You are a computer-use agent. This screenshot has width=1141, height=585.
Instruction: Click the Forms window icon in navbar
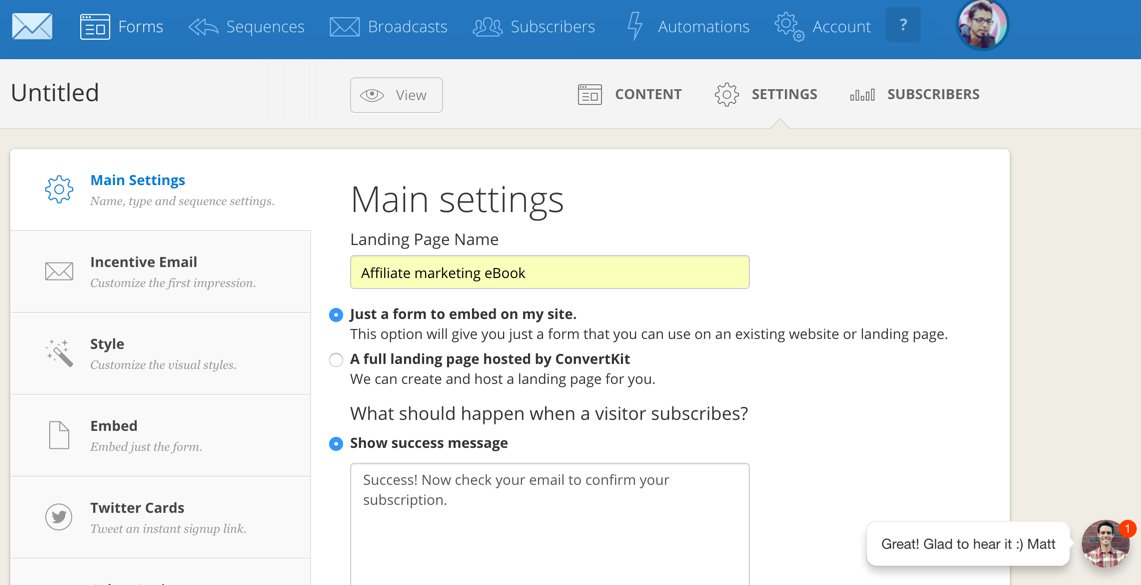(95, 27)
